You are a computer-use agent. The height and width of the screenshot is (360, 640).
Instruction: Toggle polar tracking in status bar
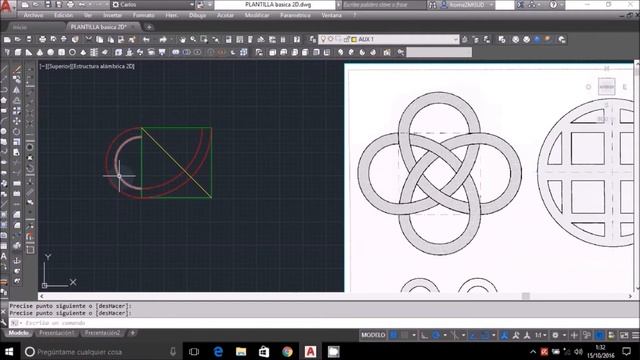pos(436,335)
